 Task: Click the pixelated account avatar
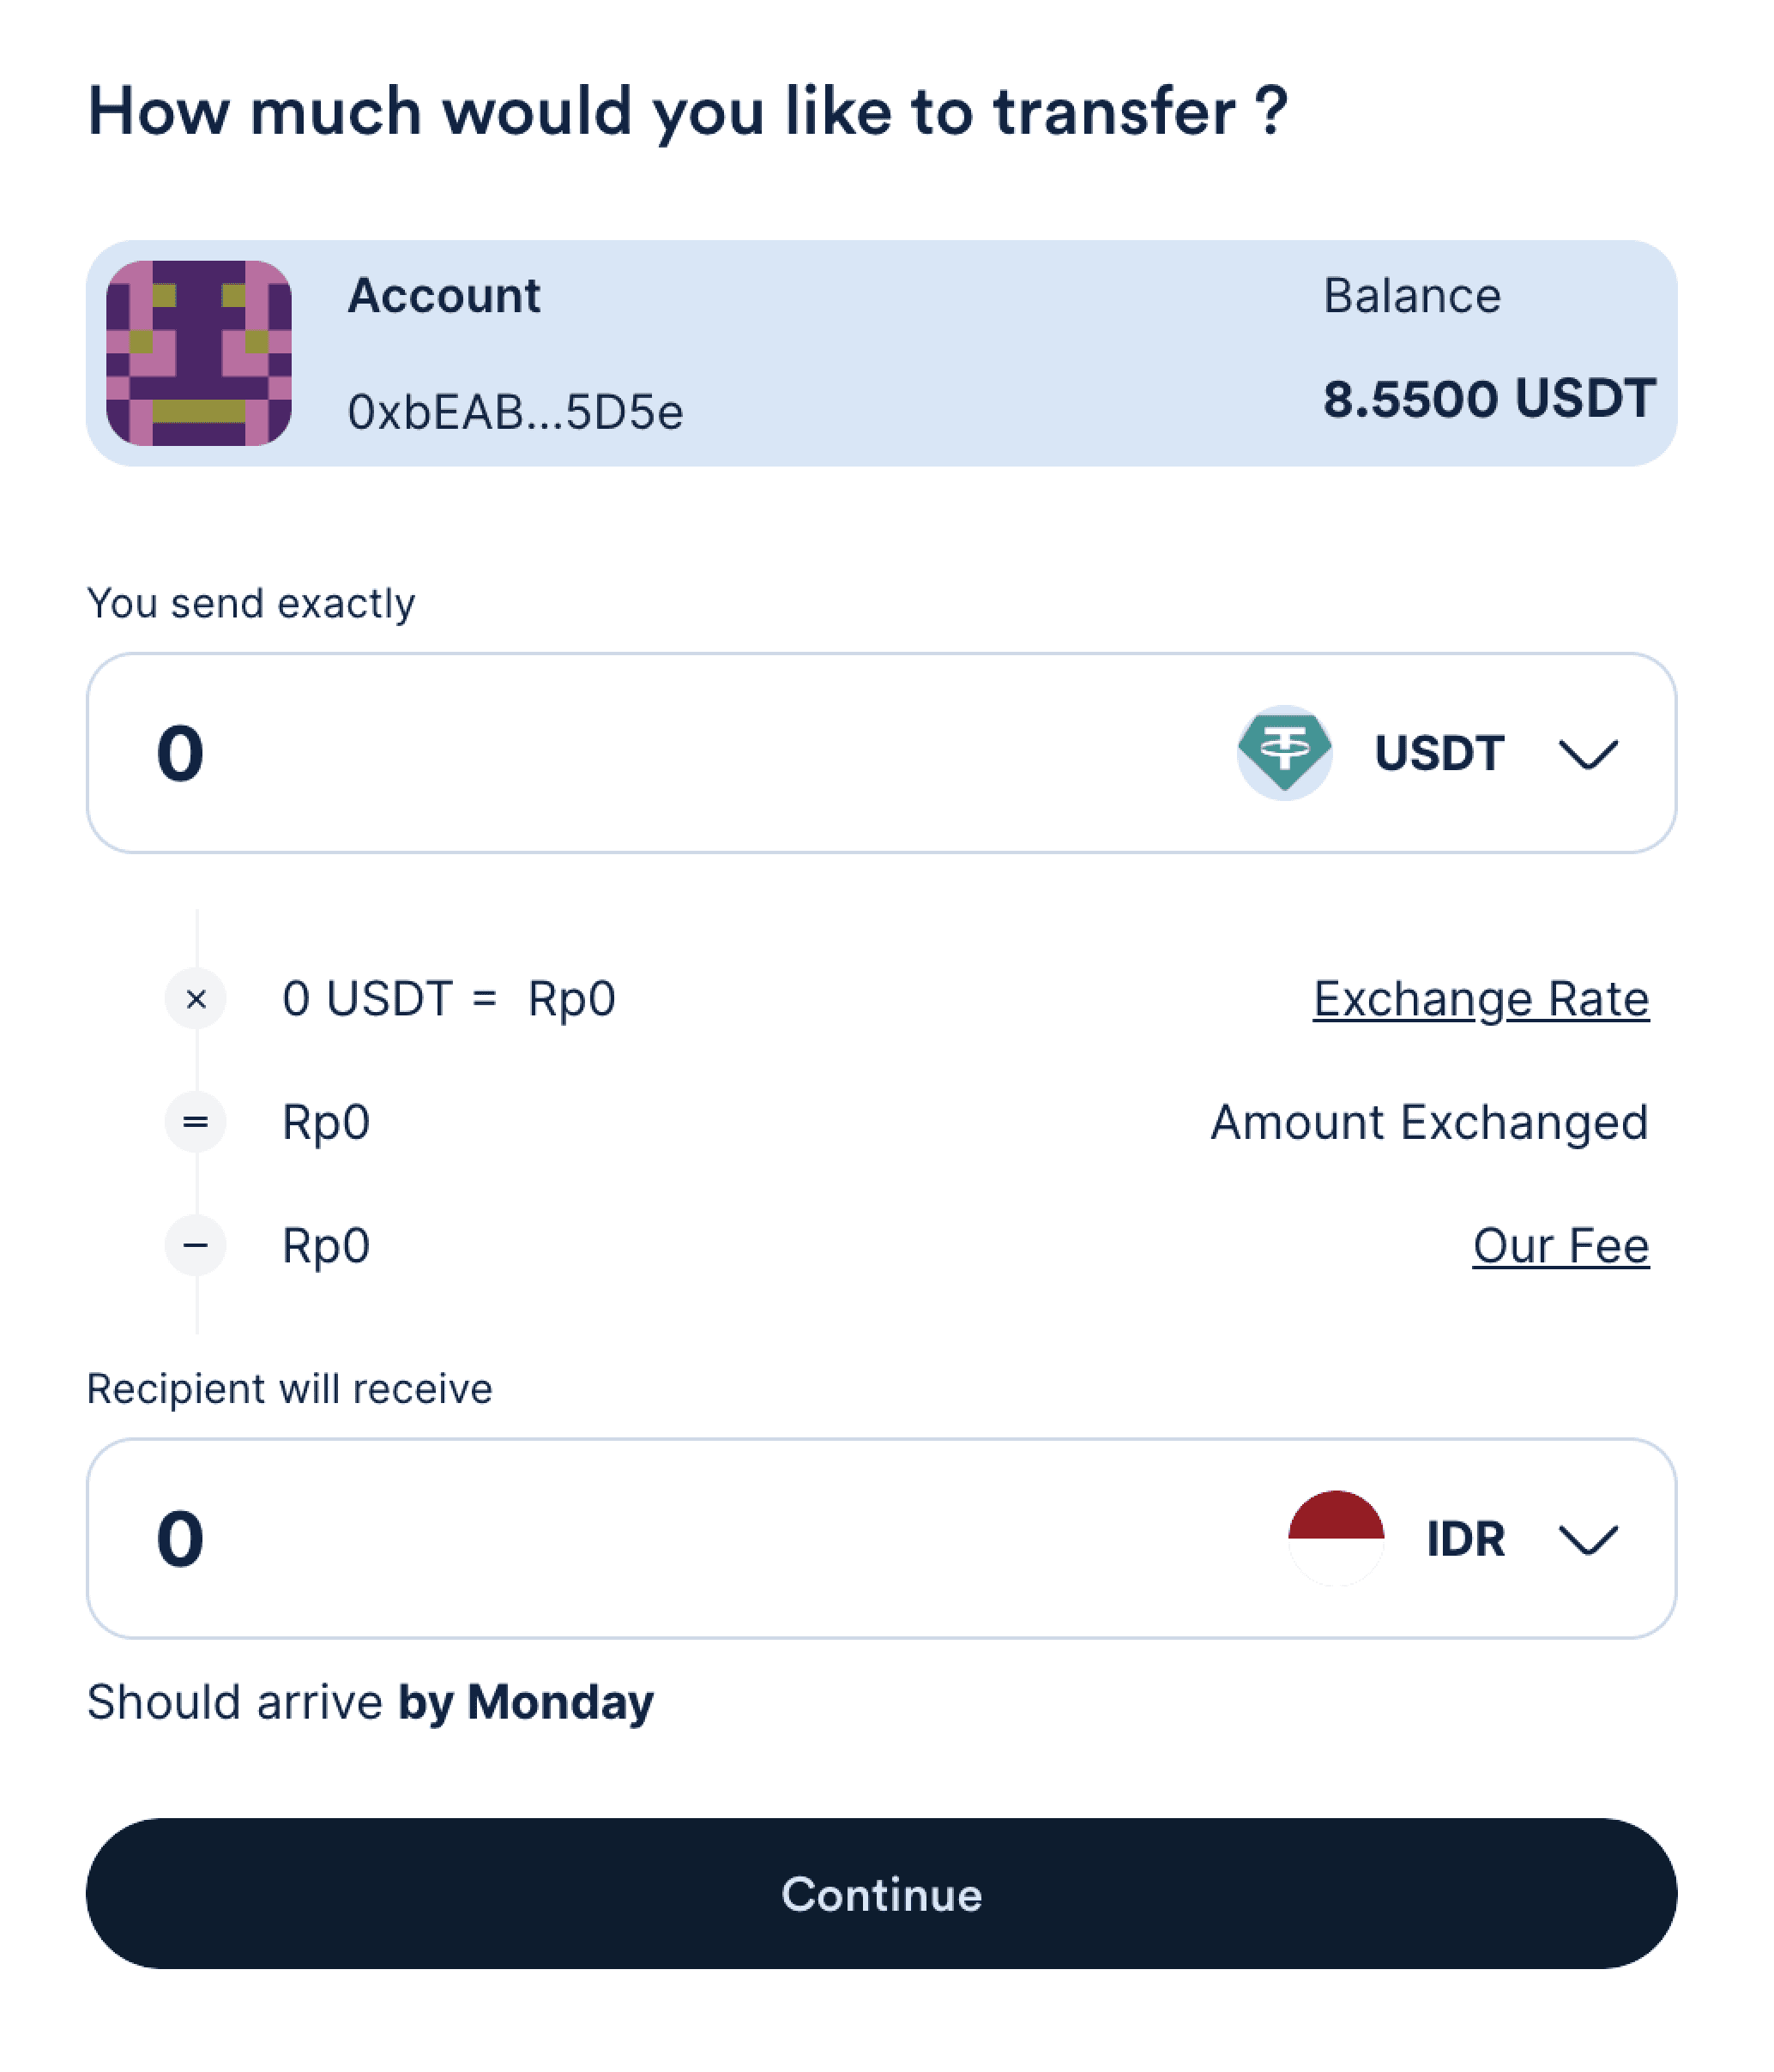[199, 353]
